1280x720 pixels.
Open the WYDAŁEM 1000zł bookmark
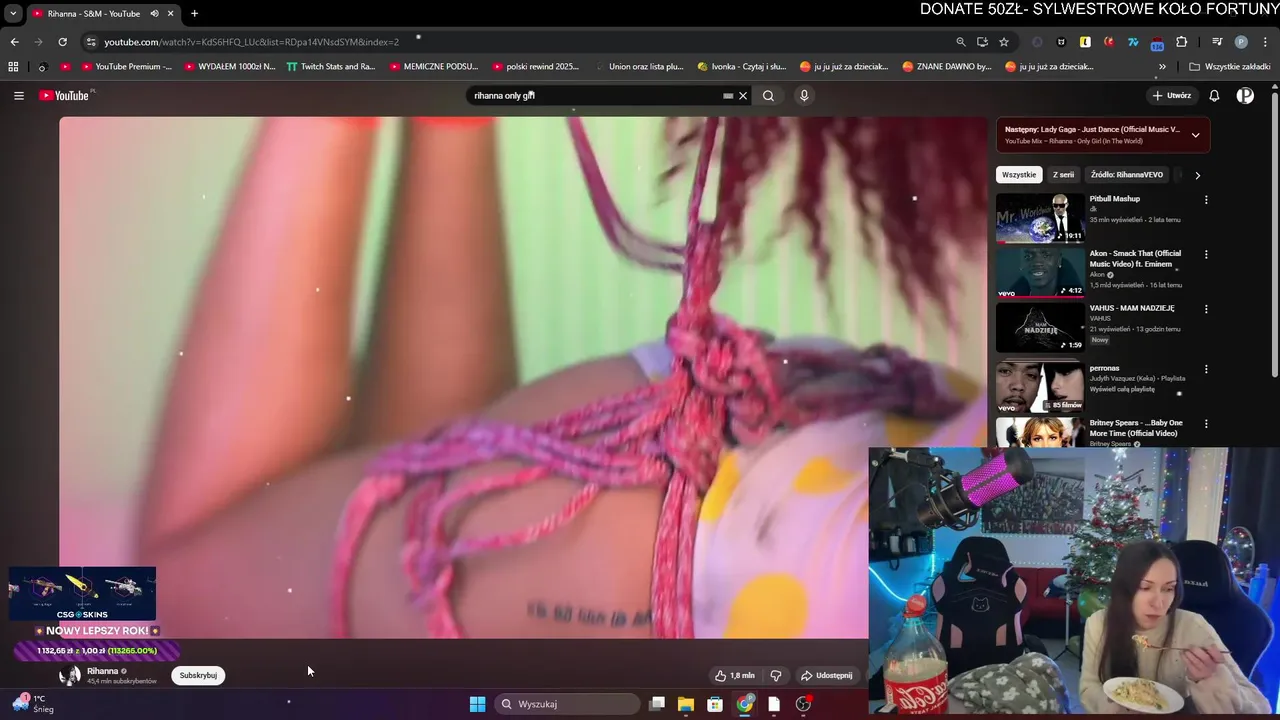(x=229, y=67)
